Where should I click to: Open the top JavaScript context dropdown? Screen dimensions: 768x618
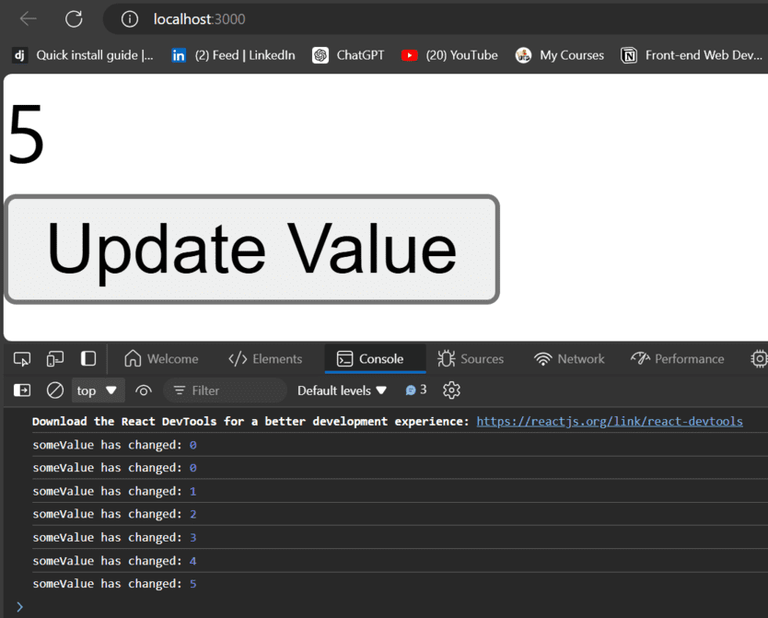click(97, 390)
